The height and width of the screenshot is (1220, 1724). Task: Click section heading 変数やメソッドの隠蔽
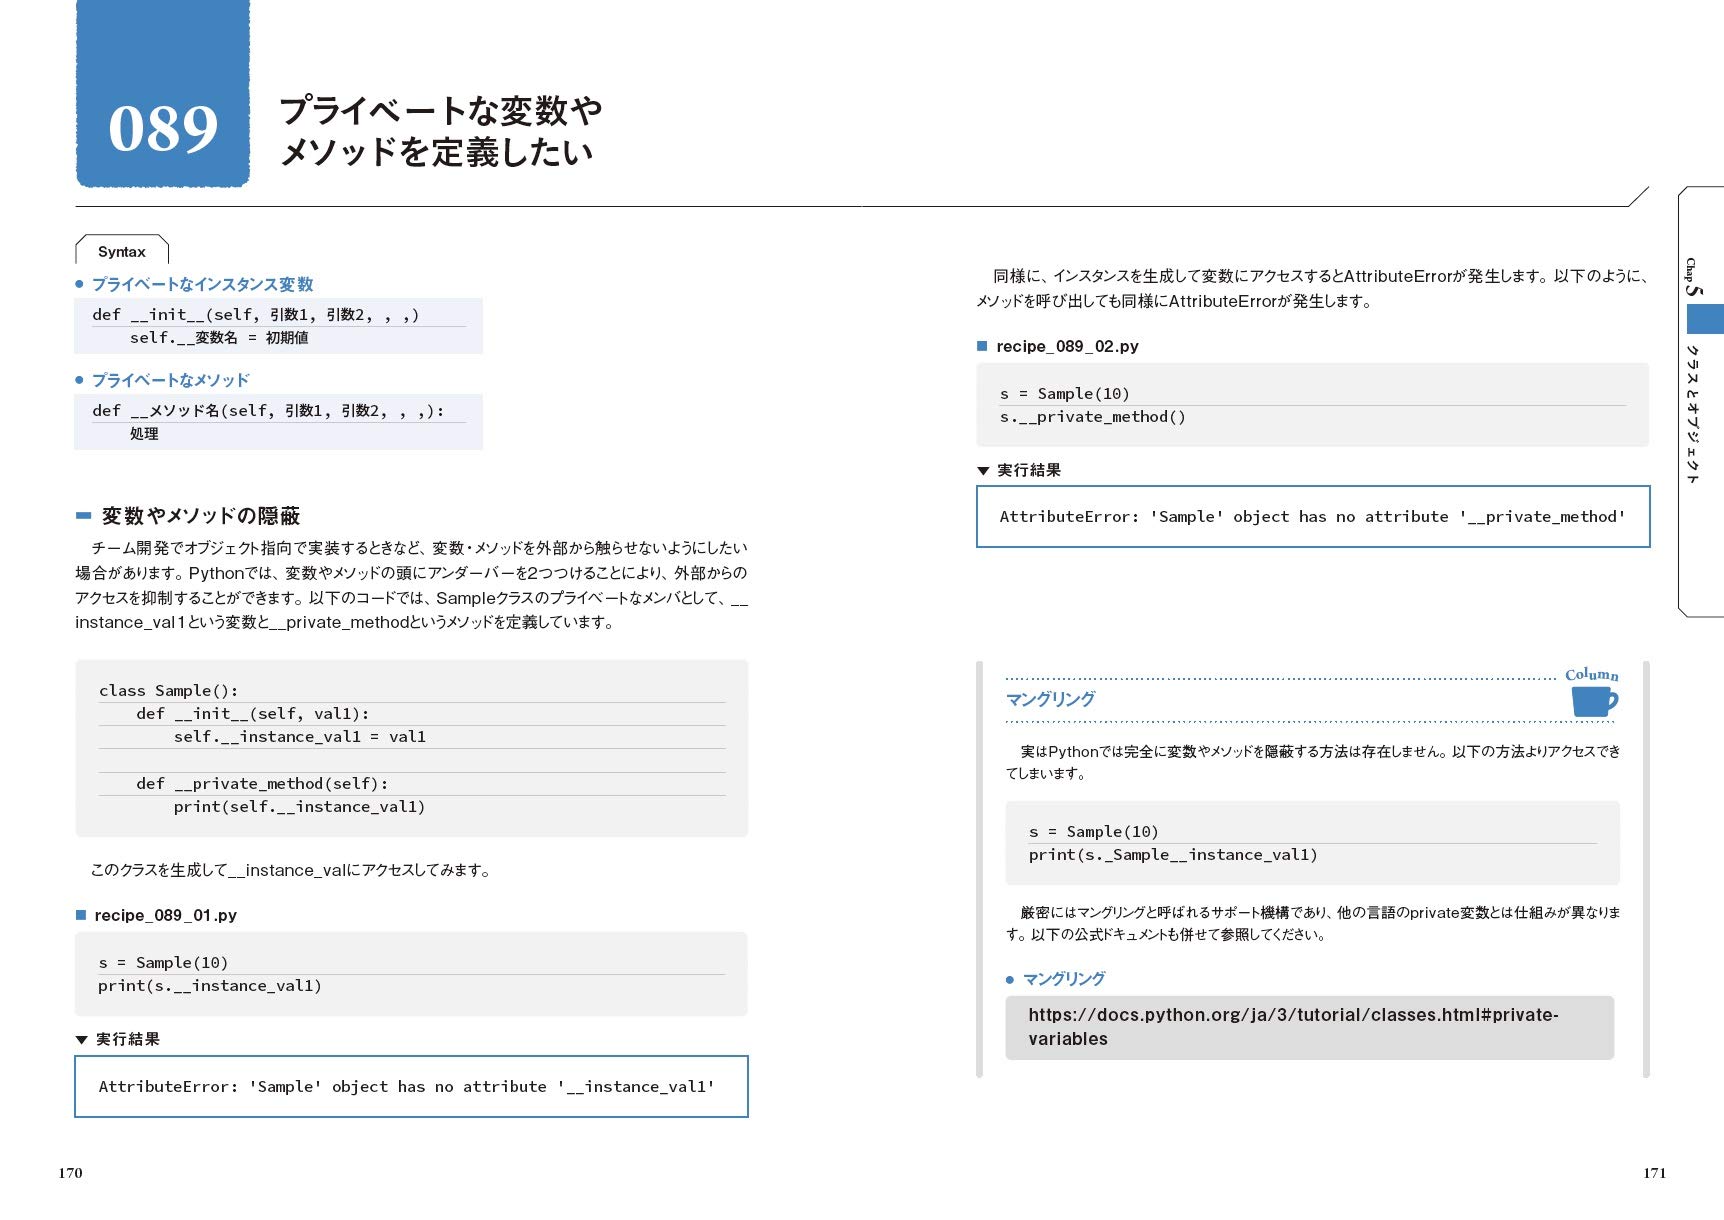201,516
